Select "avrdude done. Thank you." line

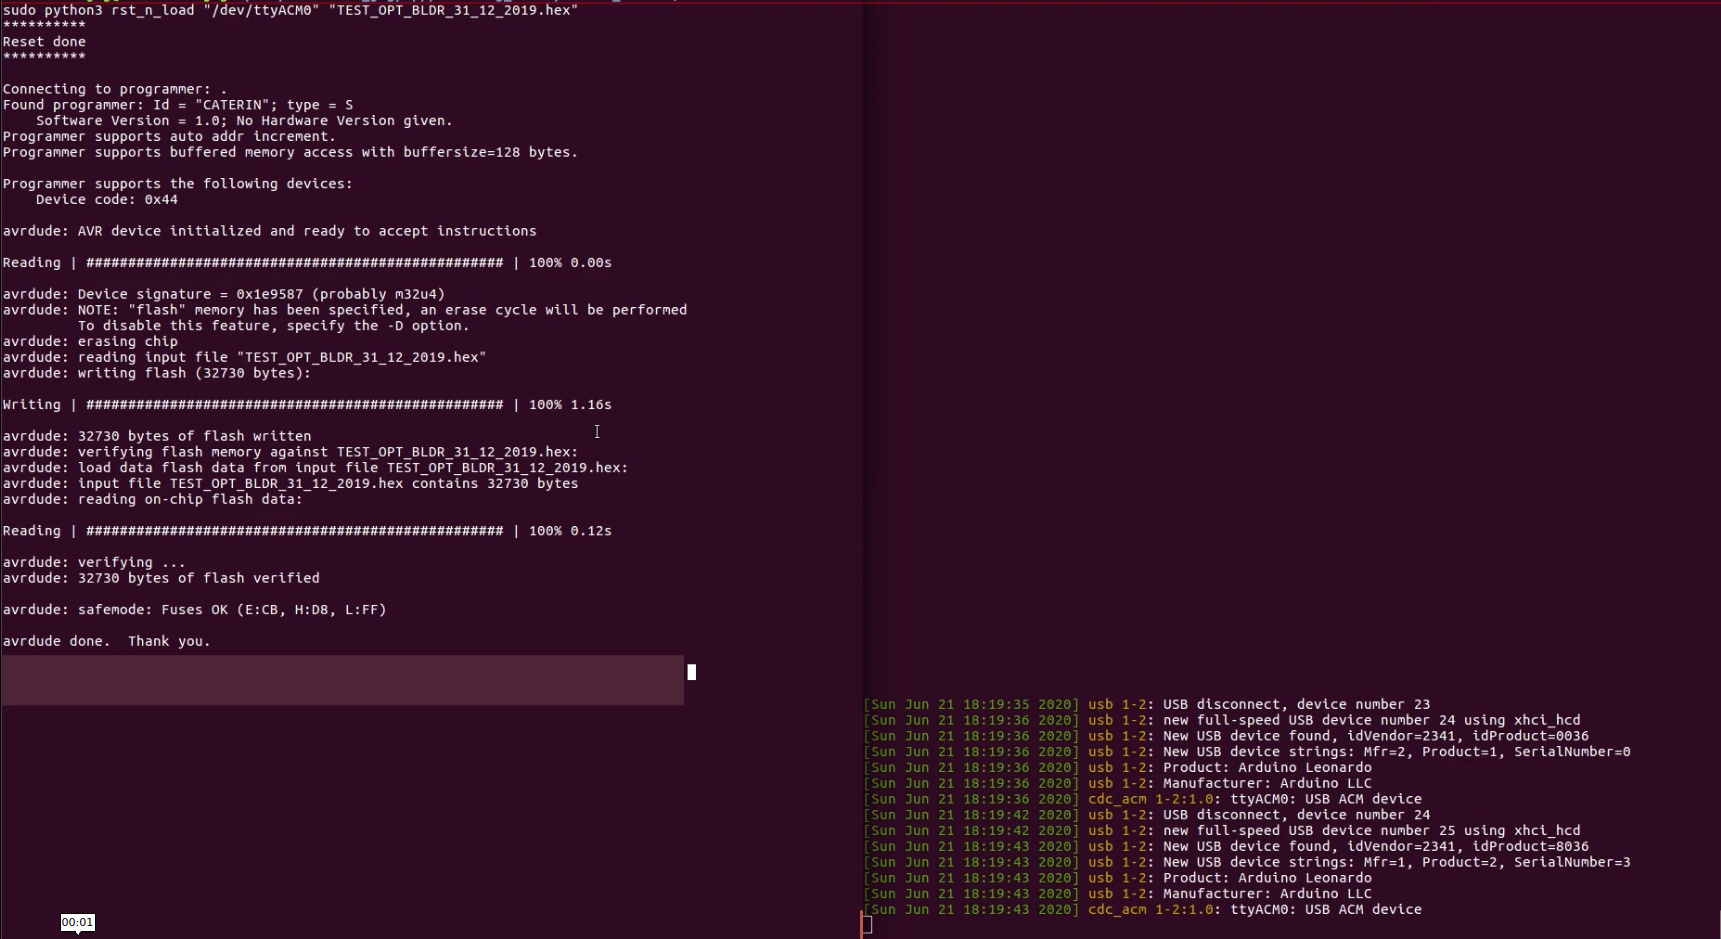(106, 642)
